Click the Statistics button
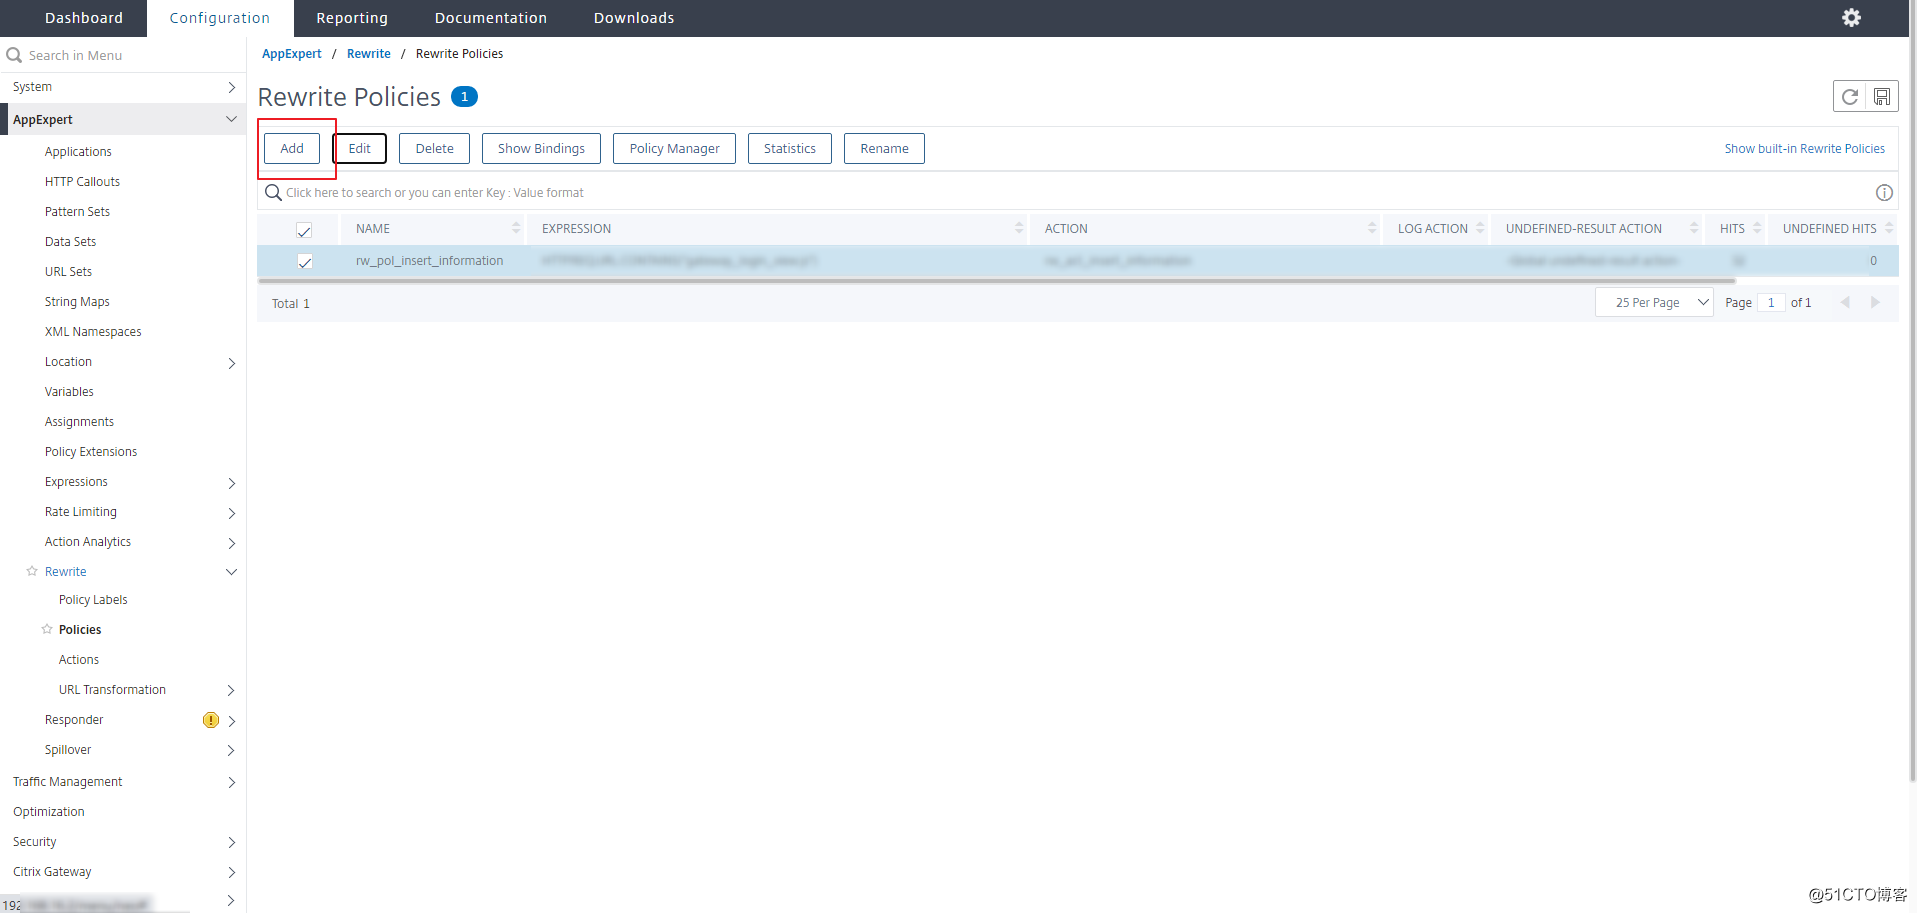1917x913 pixels. (790, 148)
